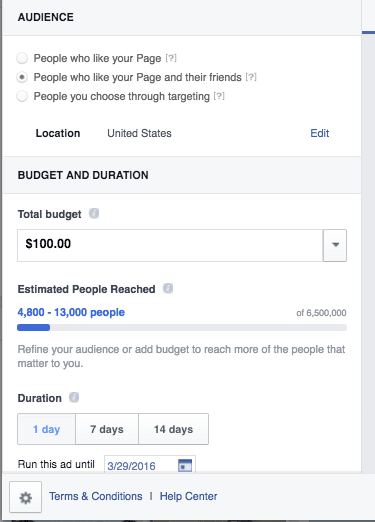
Task: Select People who like your Page and their friends
Action: coord(22,77)
